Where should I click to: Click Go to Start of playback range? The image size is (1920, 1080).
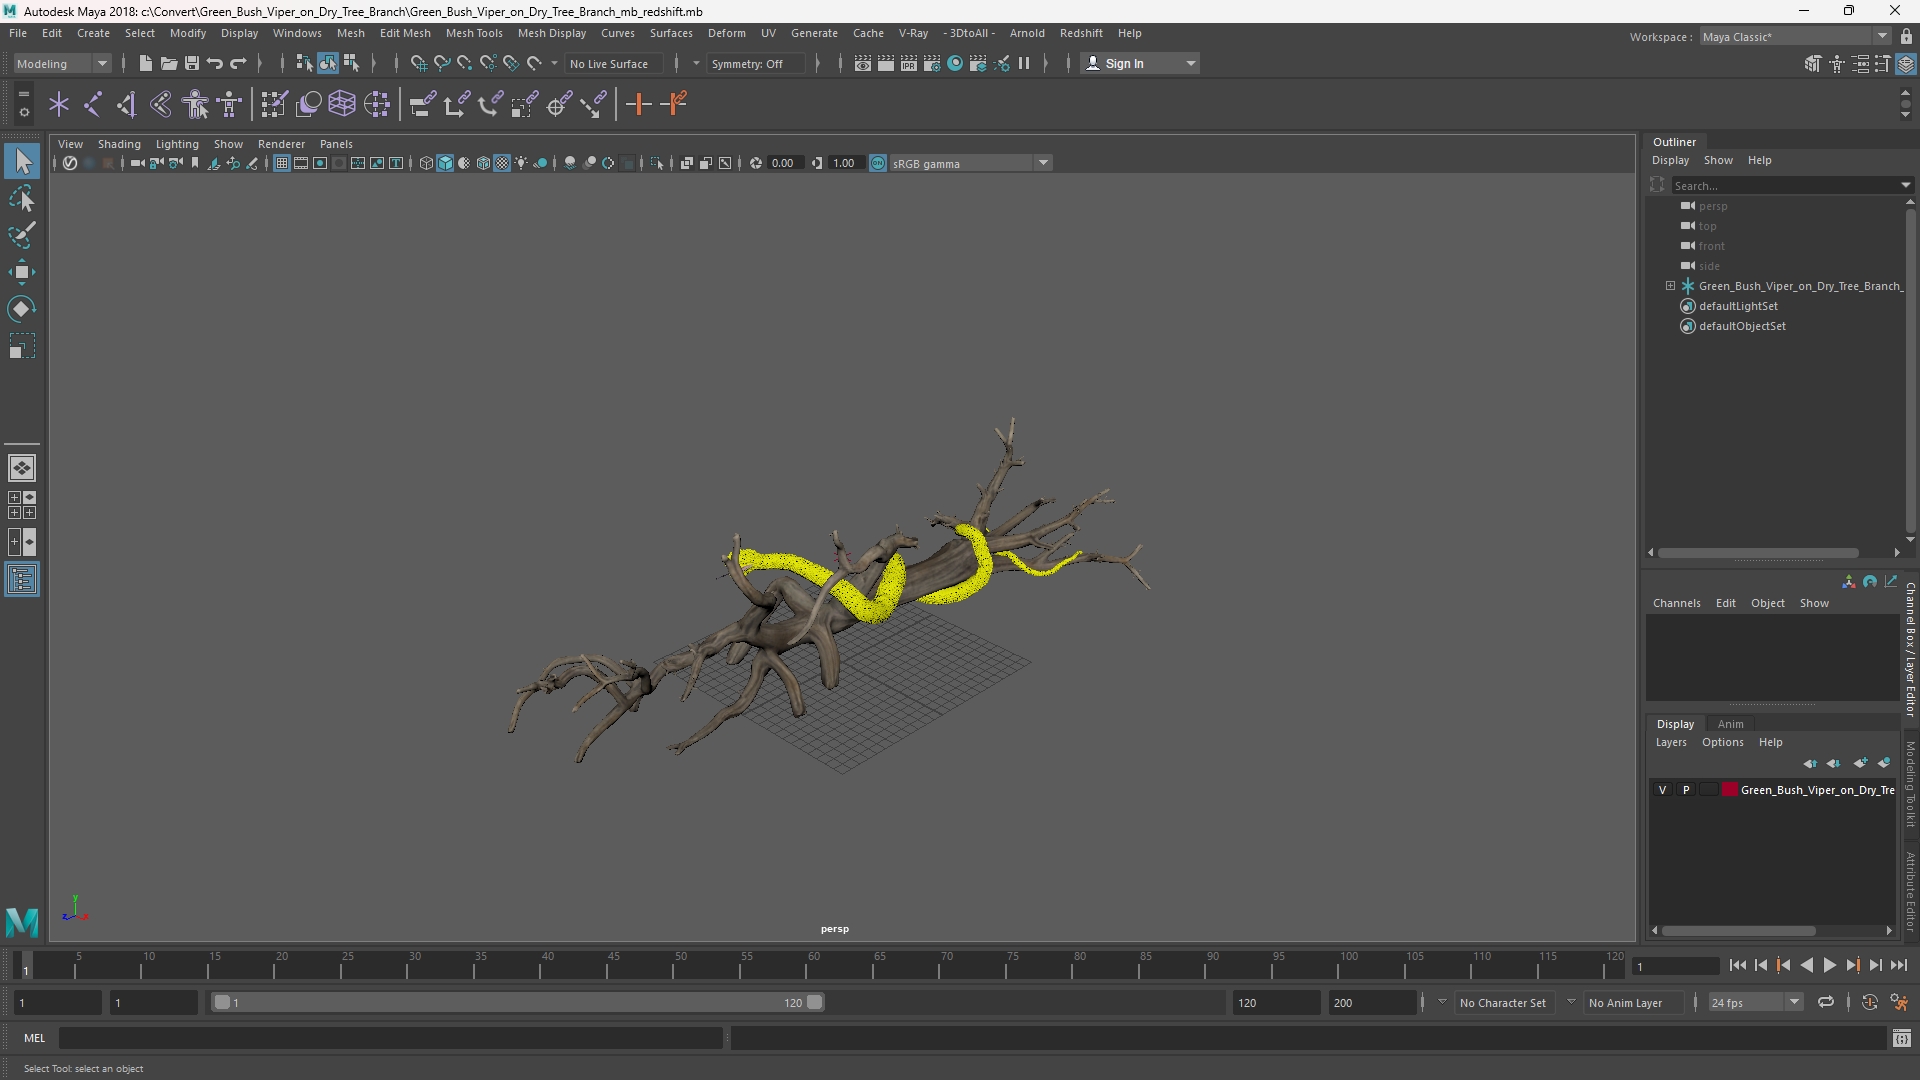pyautogui.click(x=1737, y=965)
